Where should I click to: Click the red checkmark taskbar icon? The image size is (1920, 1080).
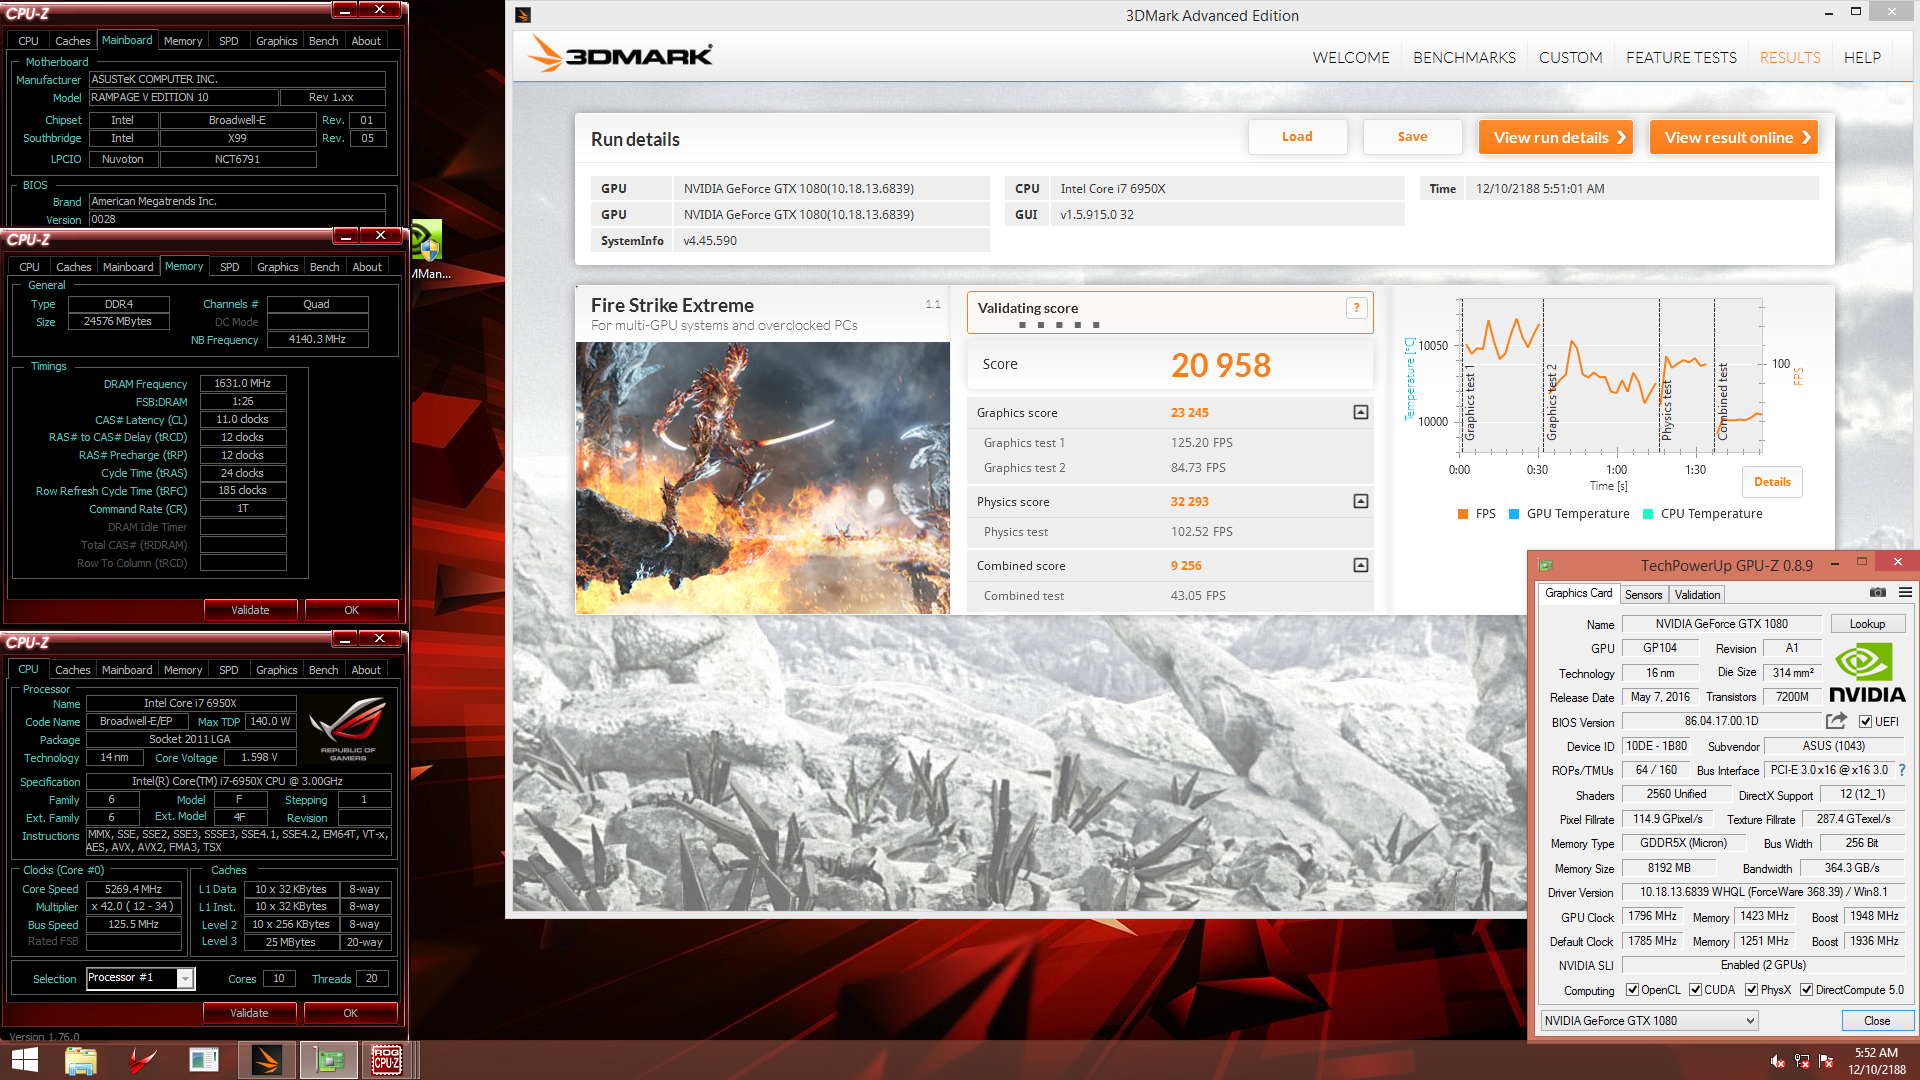[142, 1060]
